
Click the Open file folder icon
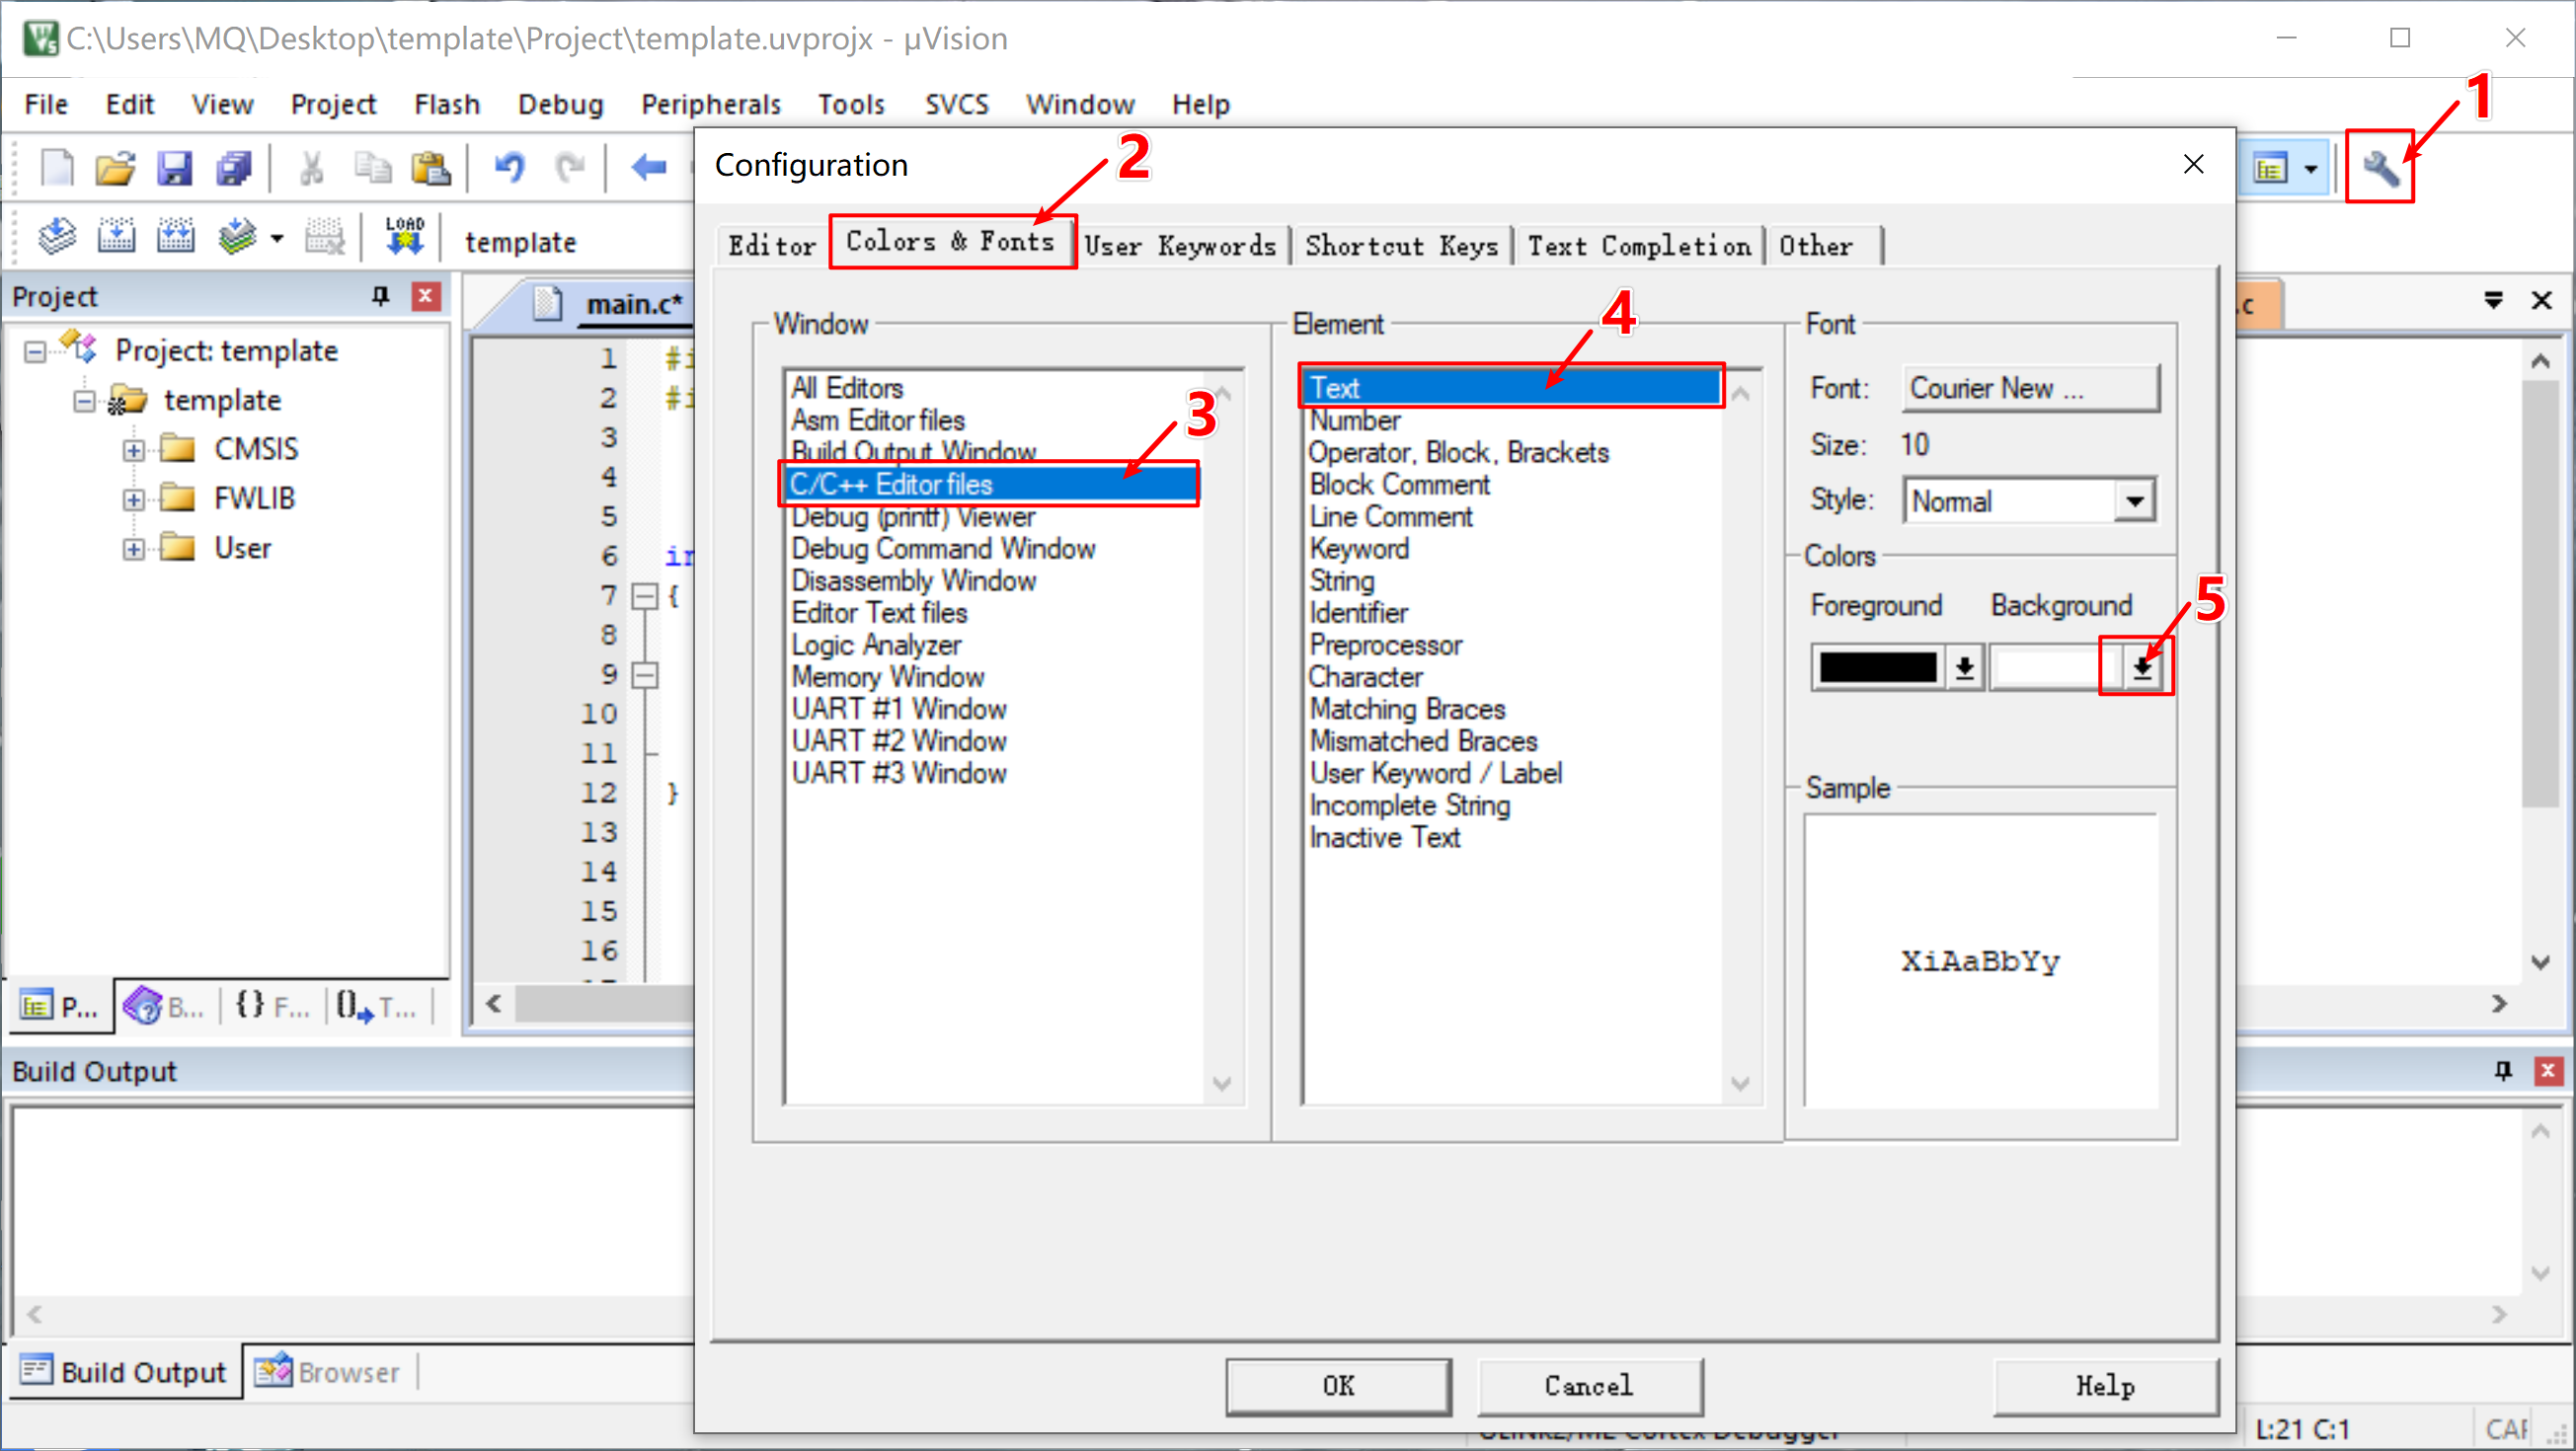115,168
